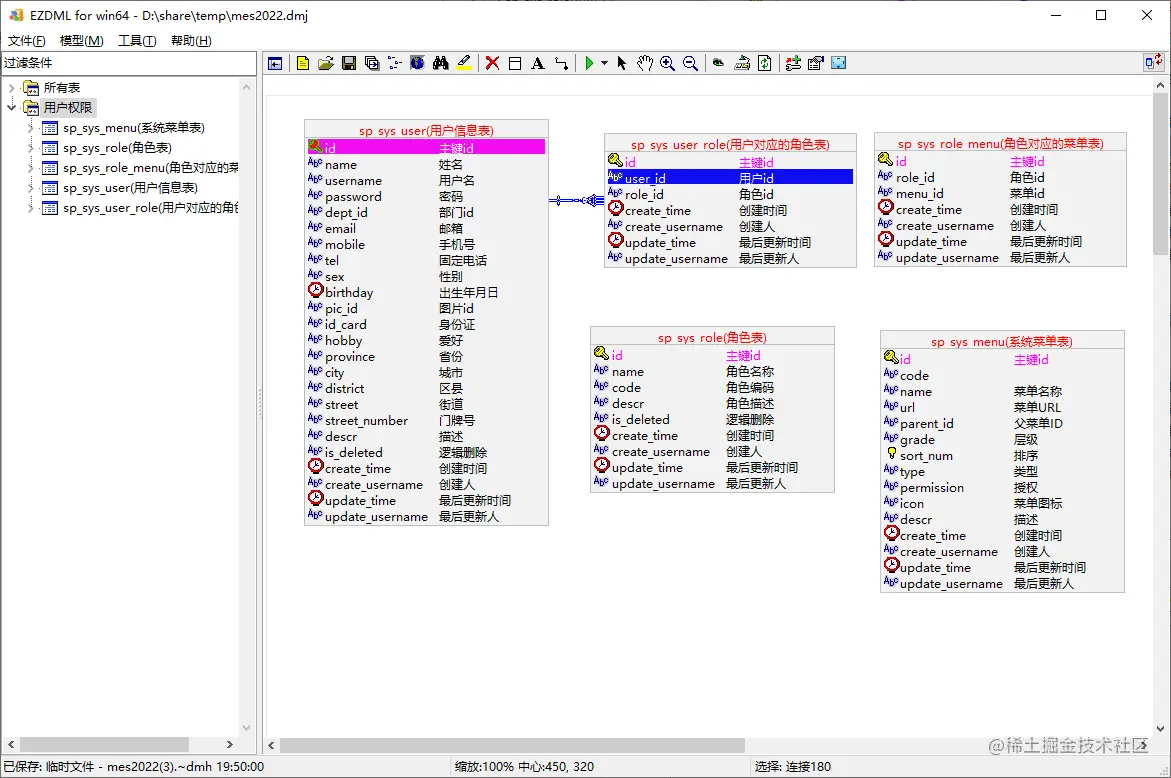Click the binoculars find icon
The width and height of the screenshot is (1171, 778).
pos(441,63)
